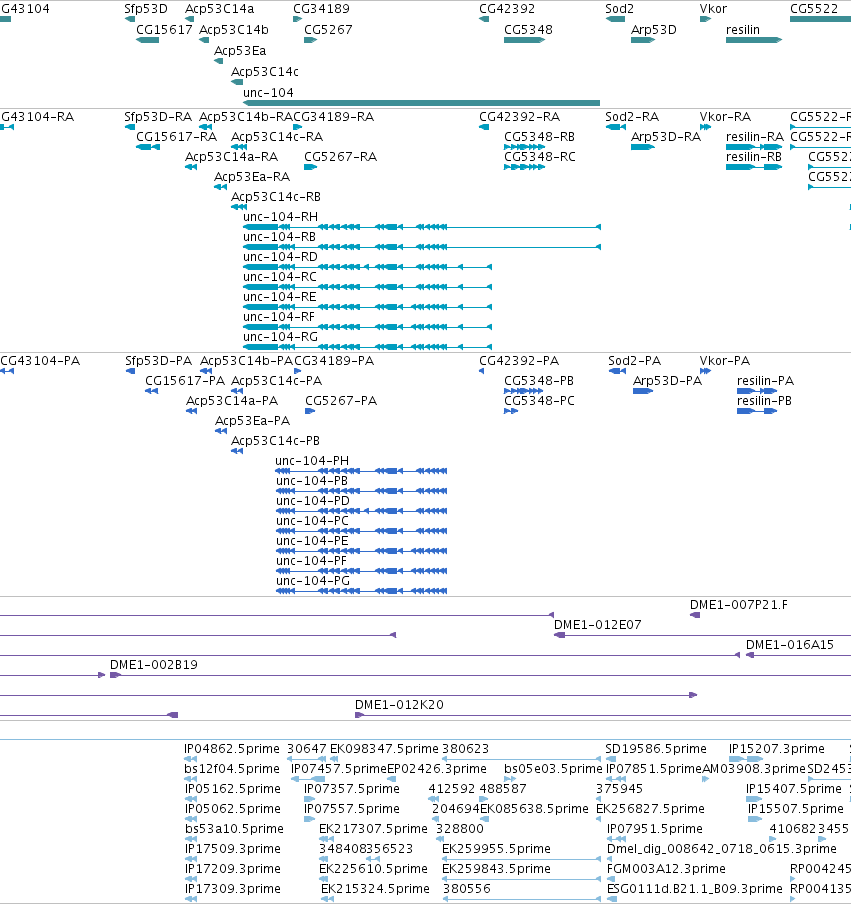
Task: Click the resilin-PB protein label
Action: [764, 401]
